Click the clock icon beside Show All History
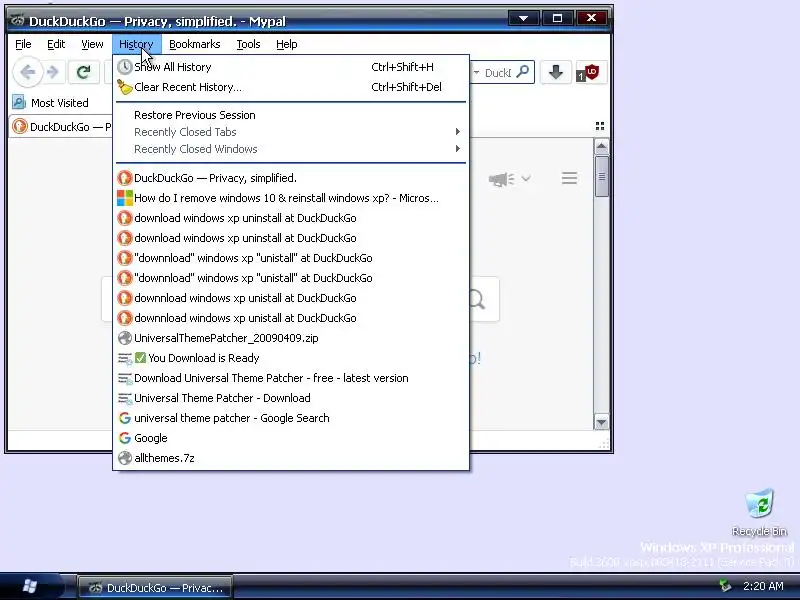 (124, 67)
